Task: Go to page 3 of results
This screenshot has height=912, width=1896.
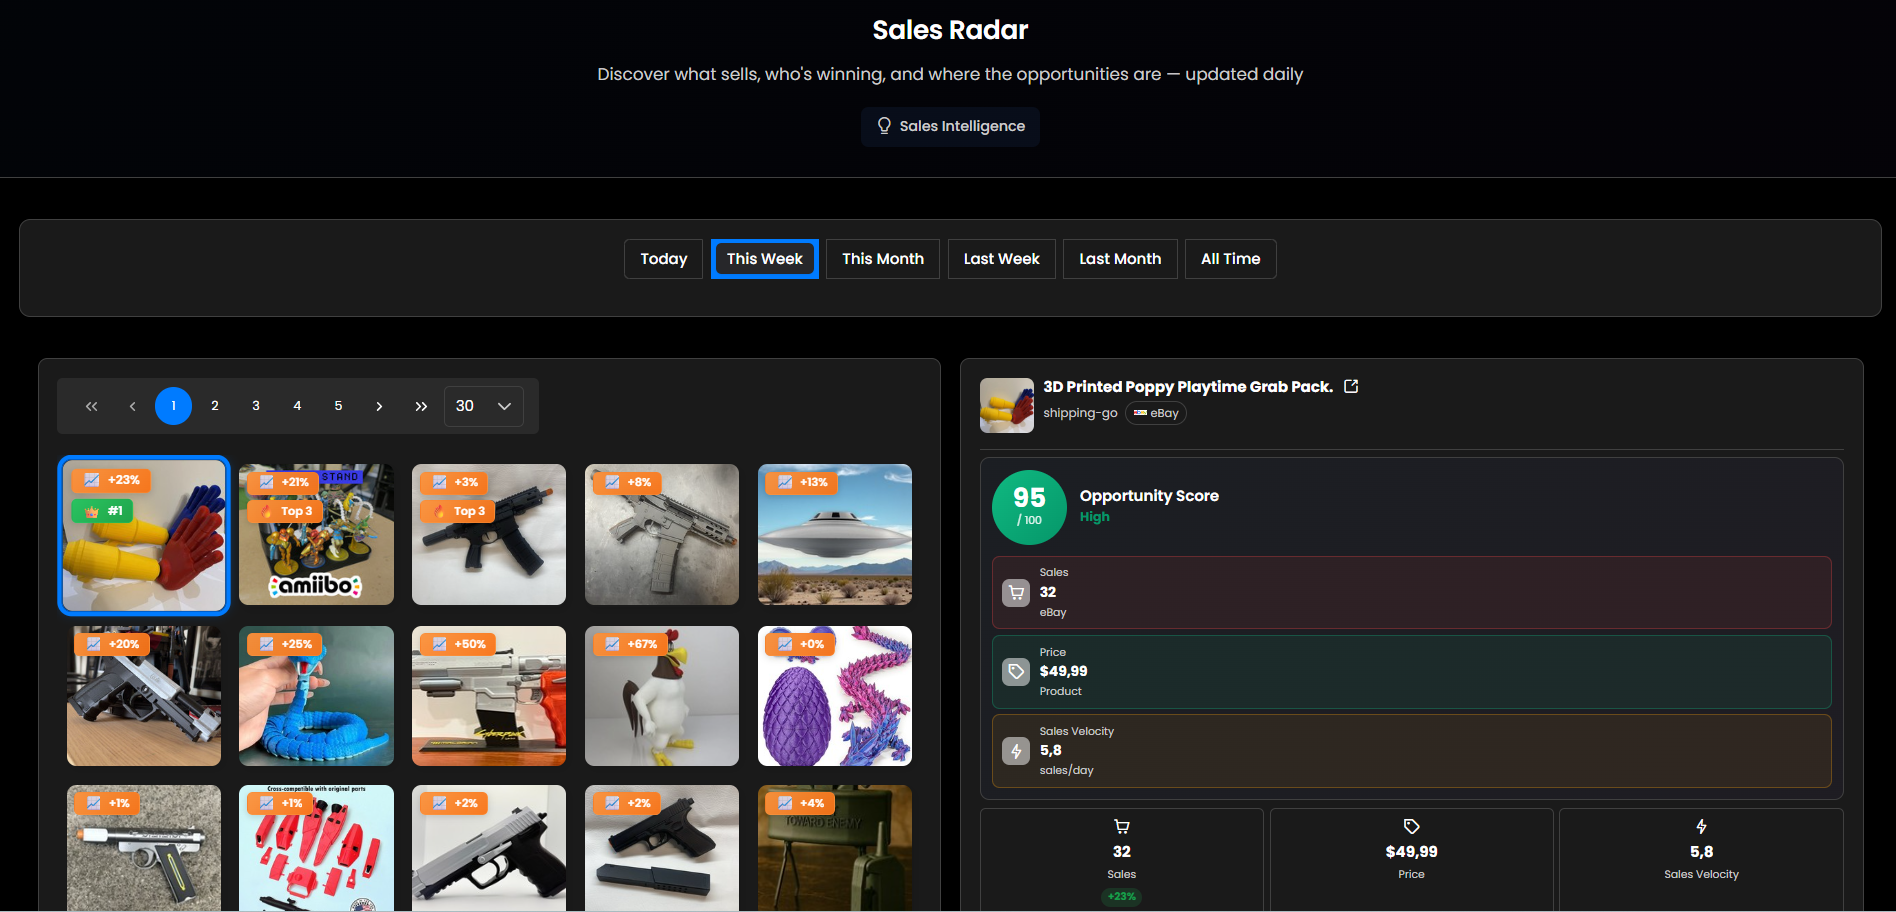Action: click(x=256, y=406)
